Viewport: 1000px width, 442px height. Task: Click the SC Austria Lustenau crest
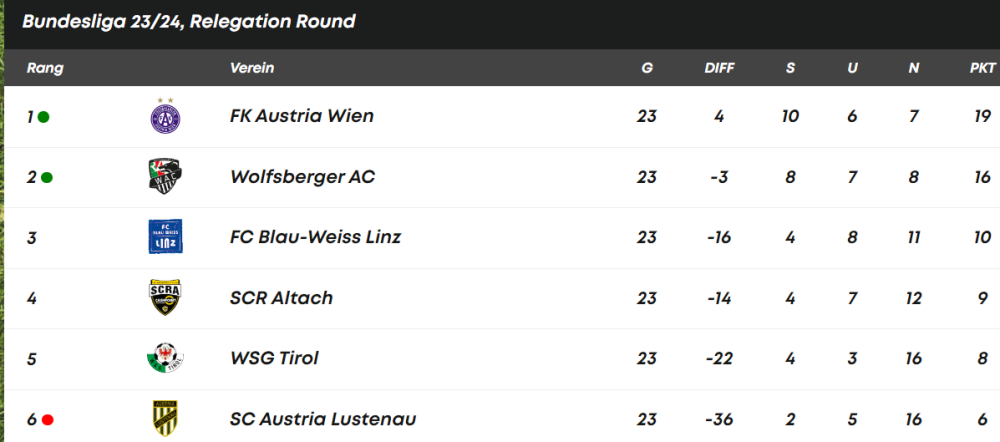164,418
